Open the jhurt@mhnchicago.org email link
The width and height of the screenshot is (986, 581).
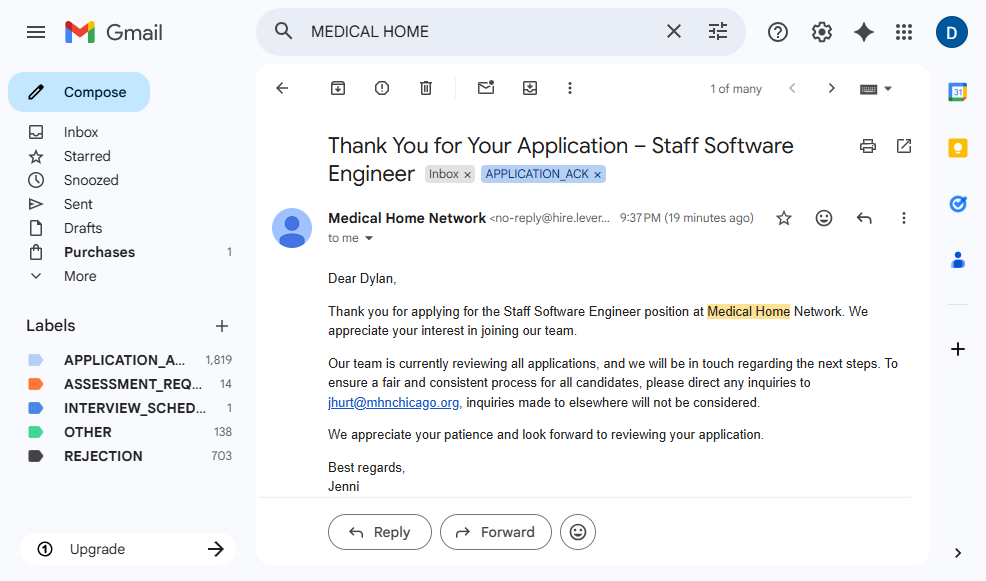tap(393, 403)
